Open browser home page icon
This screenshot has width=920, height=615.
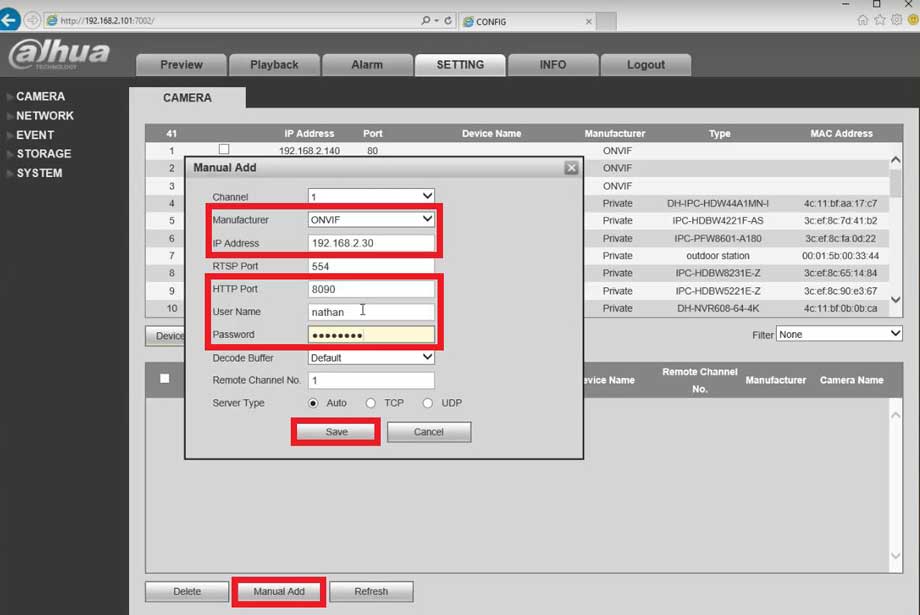[863, 20]
